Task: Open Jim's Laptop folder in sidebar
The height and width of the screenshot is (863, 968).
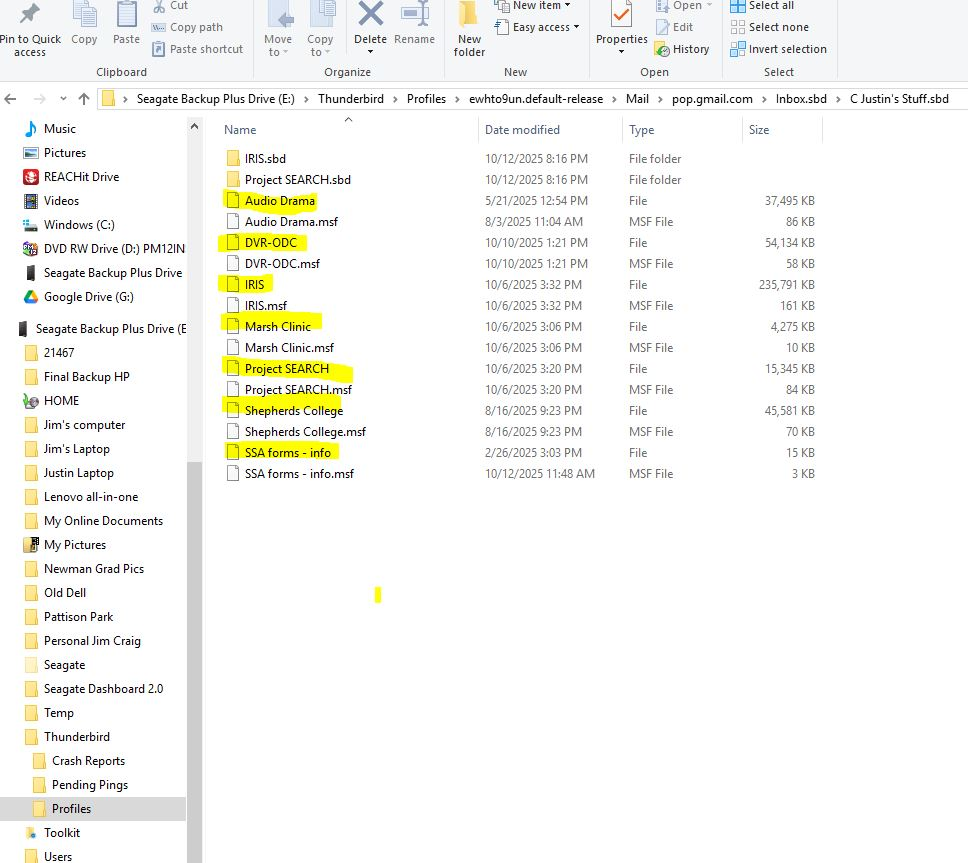Action: pyautogui.click(x=76, y=449)
